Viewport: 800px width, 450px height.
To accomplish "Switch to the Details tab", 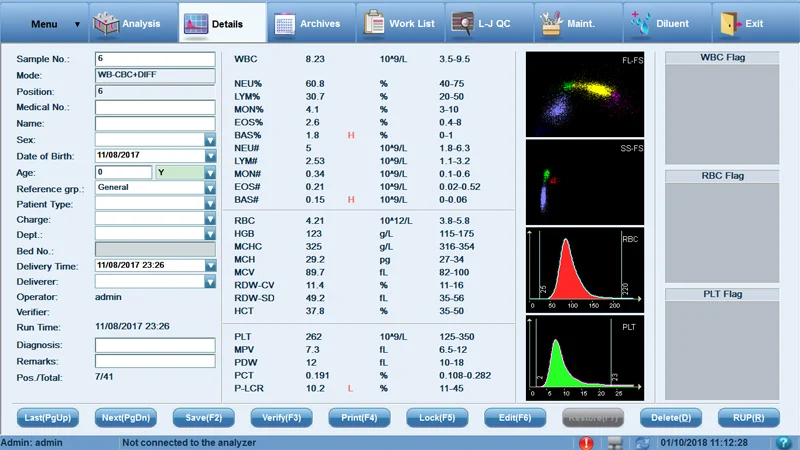I will click(x=221, y=23).
